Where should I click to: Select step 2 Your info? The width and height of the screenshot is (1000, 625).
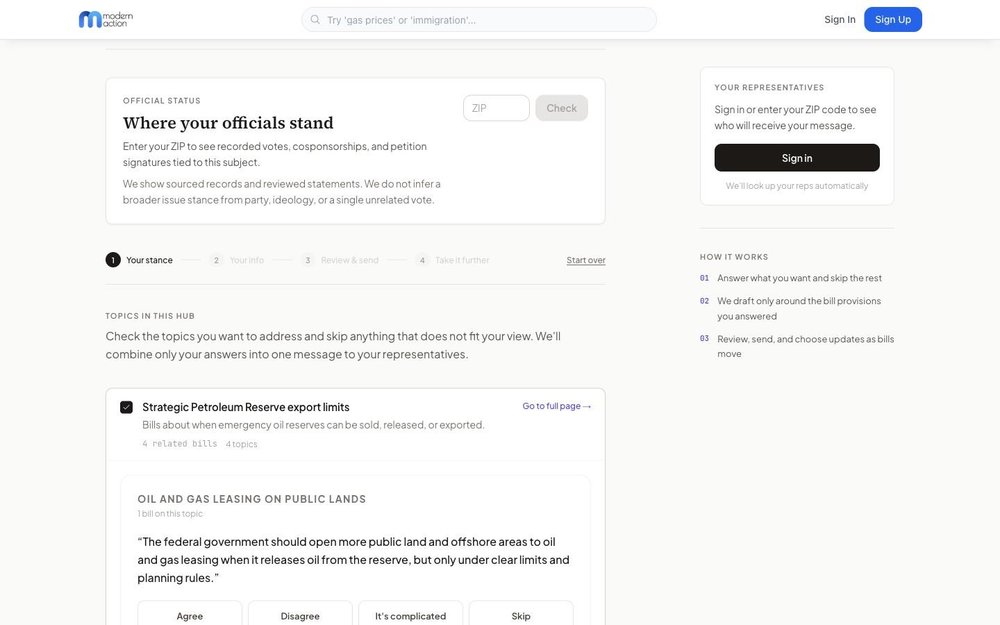(237, 260)
